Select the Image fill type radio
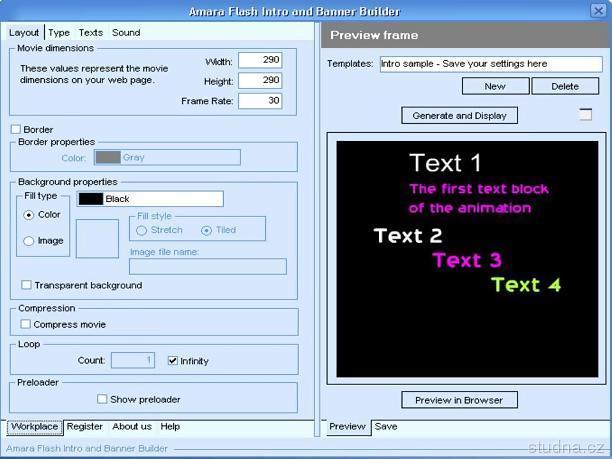 (x=28, y=241)
